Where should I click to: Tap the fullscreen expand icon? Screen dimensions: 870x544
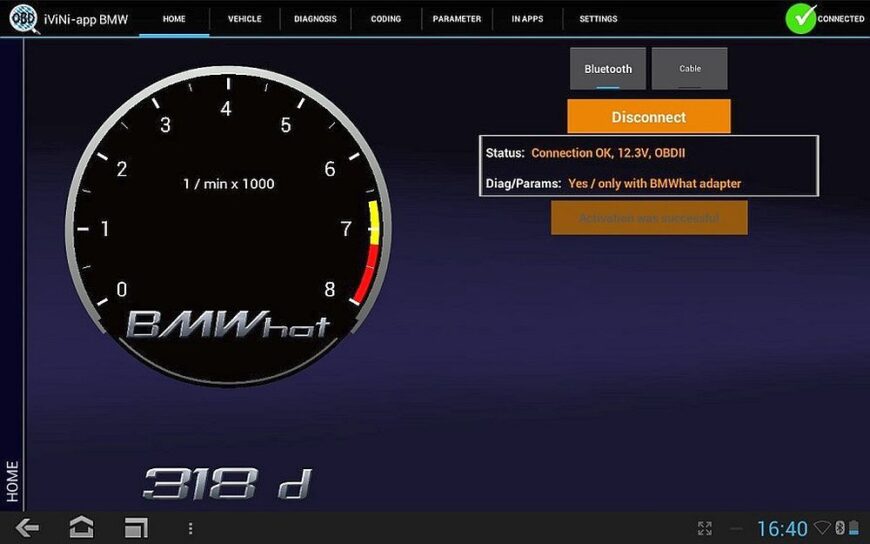pyautogui.click(x=704, y=528)
